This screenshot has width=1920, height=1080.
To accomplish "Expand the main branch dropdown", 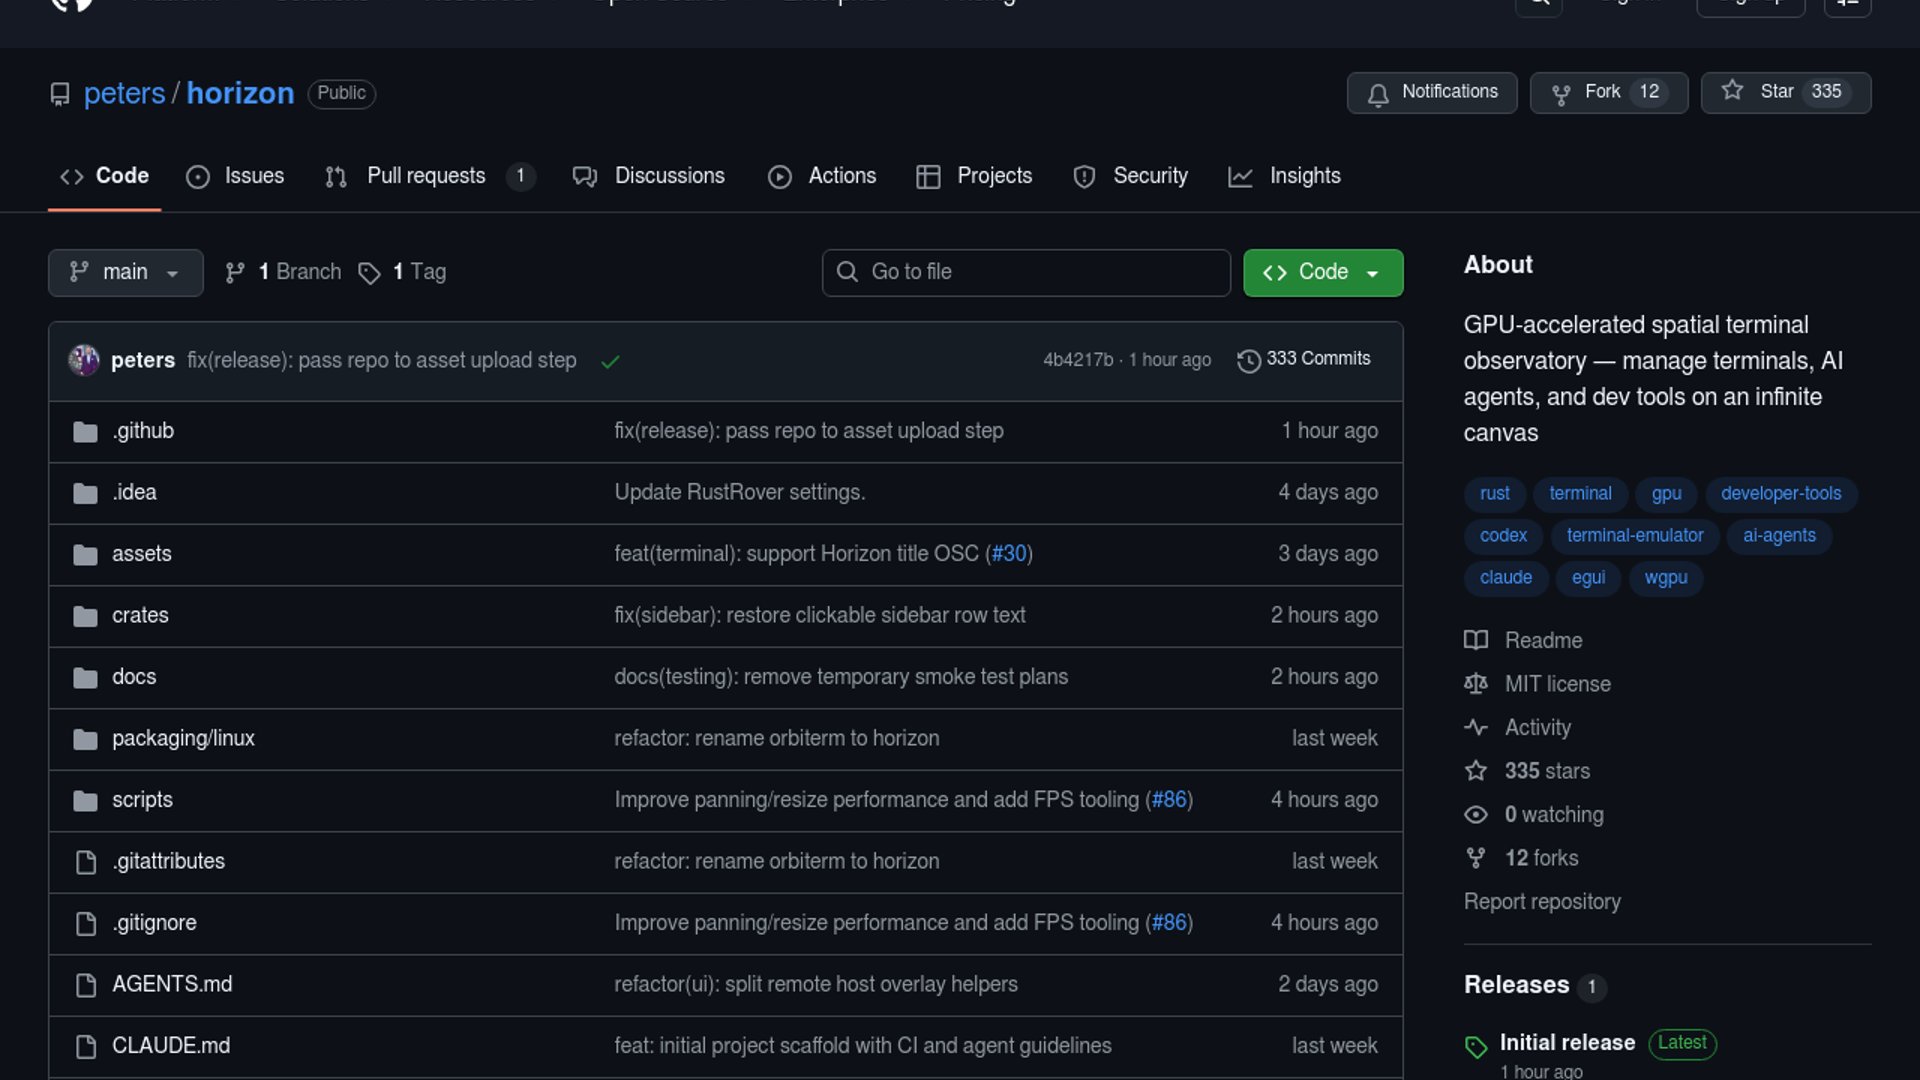I will [x=126, y=272].
